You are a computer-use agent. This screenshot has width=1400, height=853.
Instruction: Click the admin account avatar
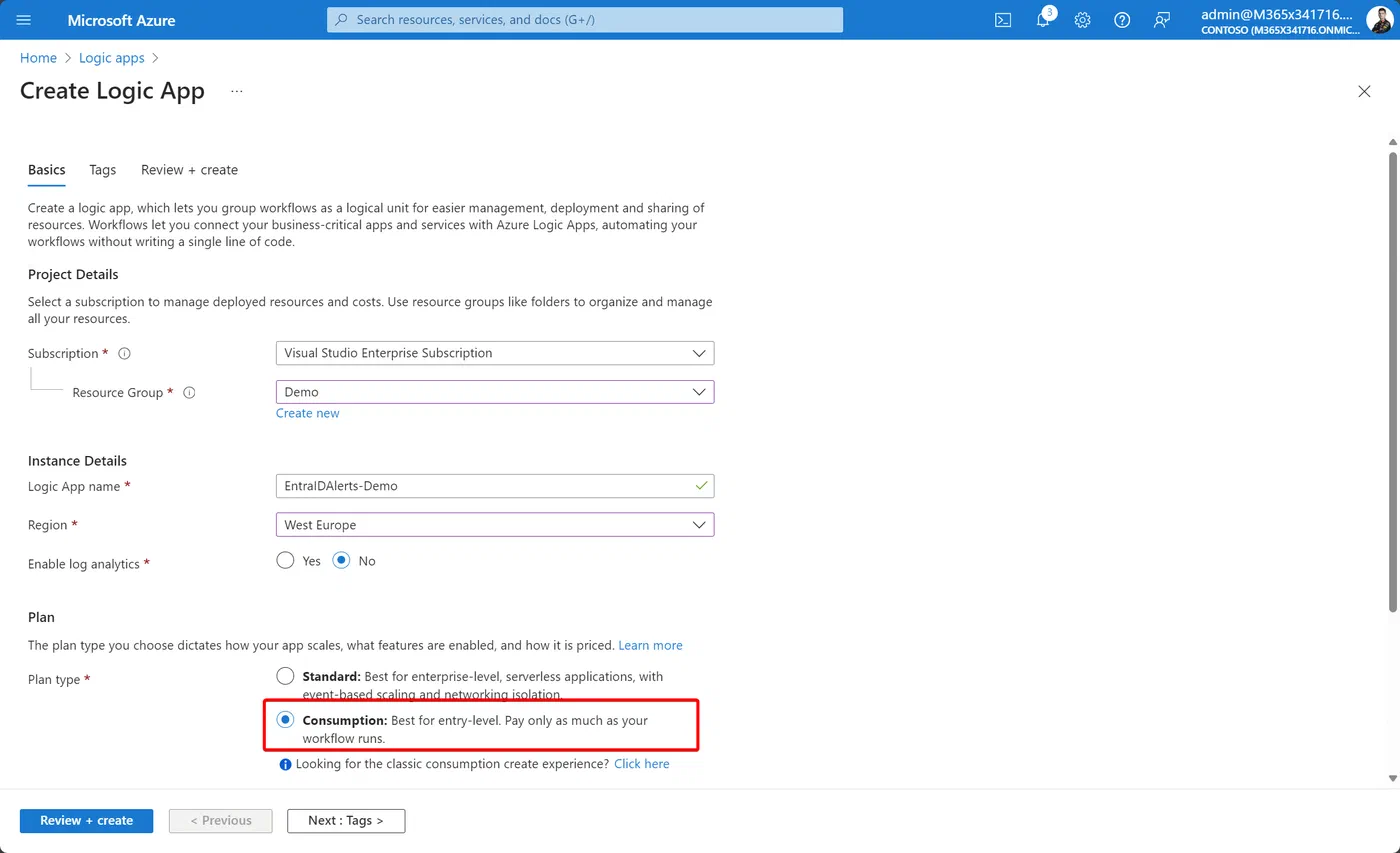(x=1379, y=20)
